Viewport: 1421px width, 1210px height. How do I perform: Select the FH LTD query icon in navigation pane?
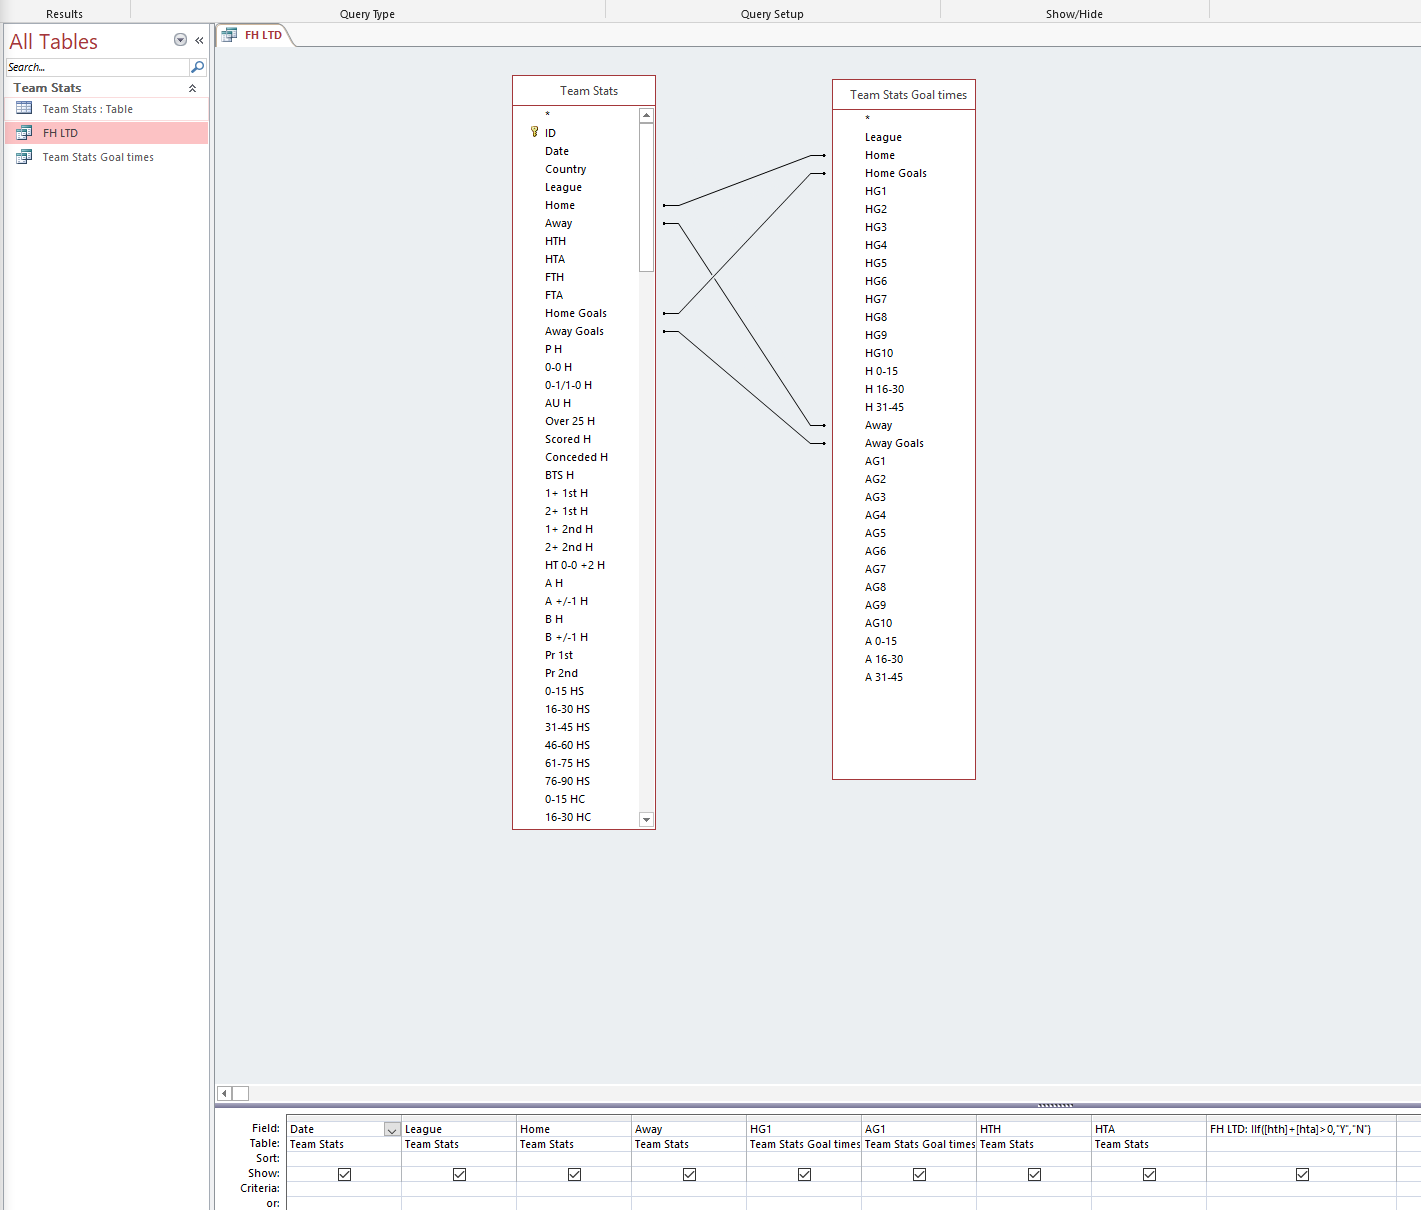pyautogui.click(x=24, y=132)
